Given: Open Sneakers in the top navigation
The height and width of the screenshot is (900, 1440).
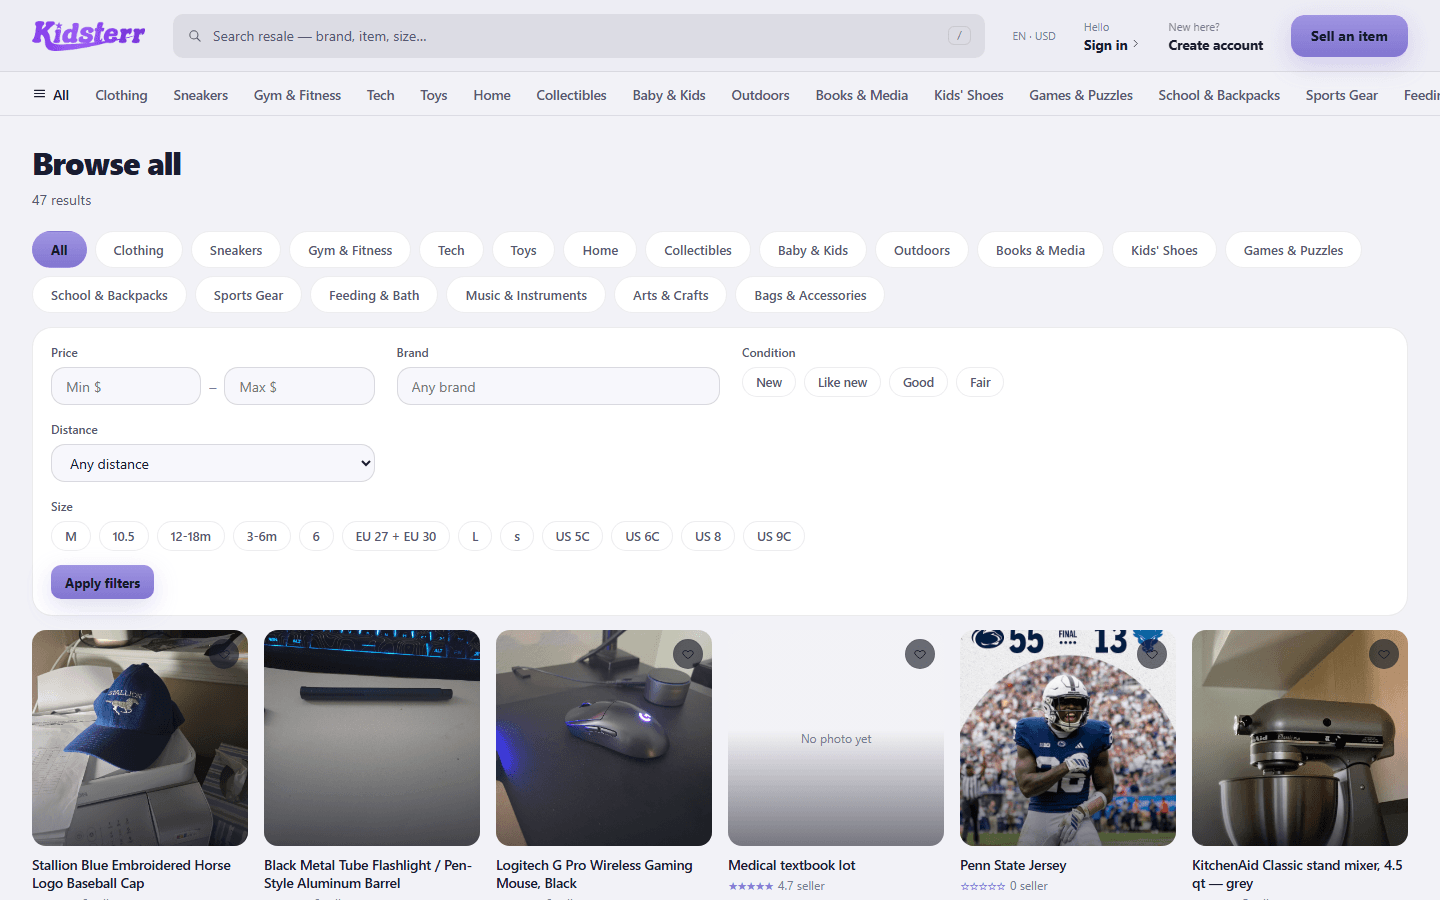Looking at the screenshot, I should click(x=201, y=95).
